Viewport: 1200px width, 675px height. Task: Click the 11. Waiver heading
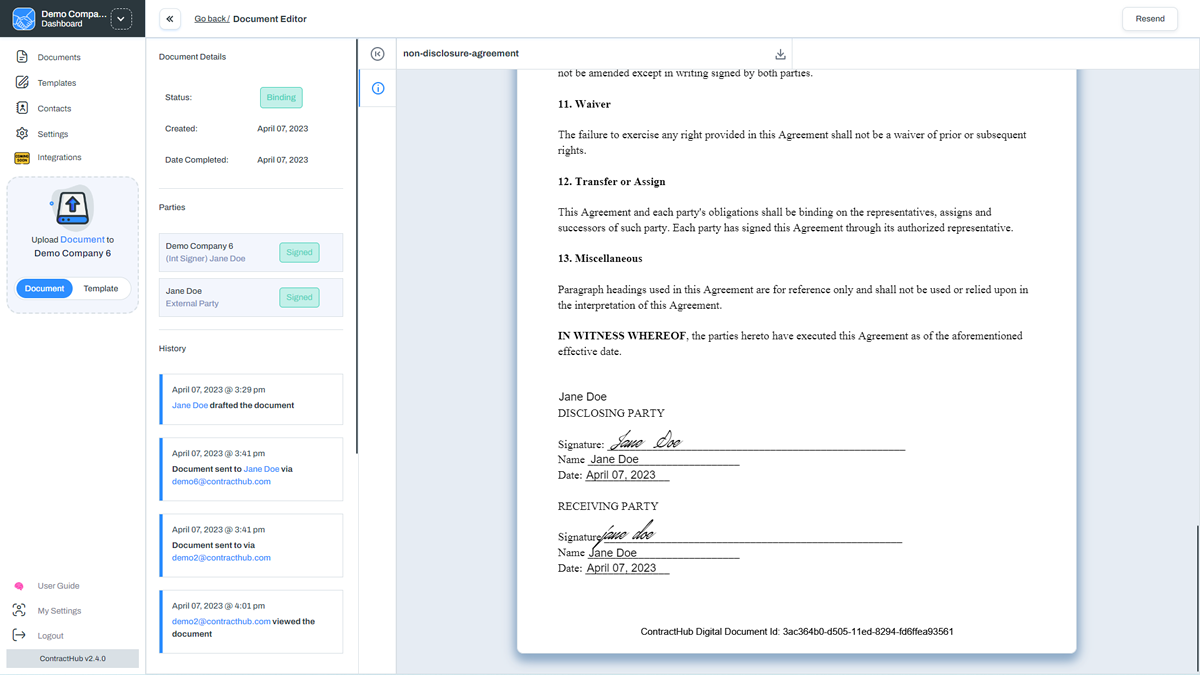click(x=584, y=104)
